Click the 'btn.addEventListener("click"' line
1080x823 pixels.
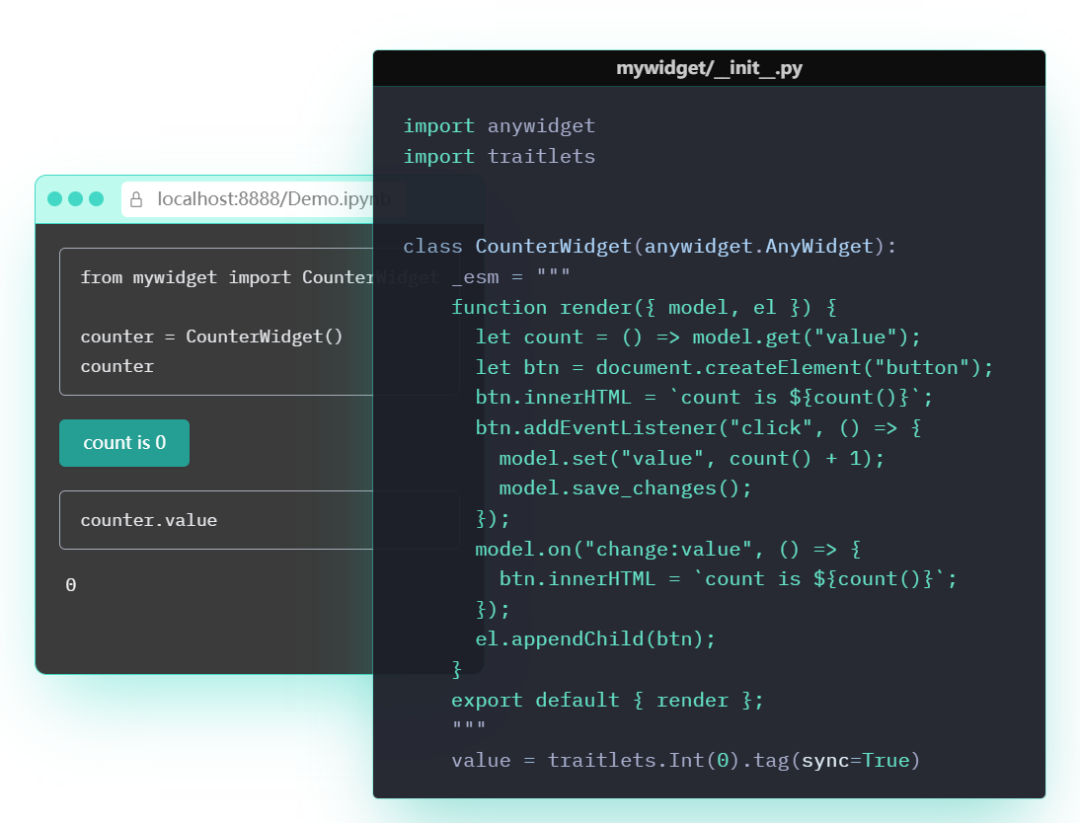[698, 428]
